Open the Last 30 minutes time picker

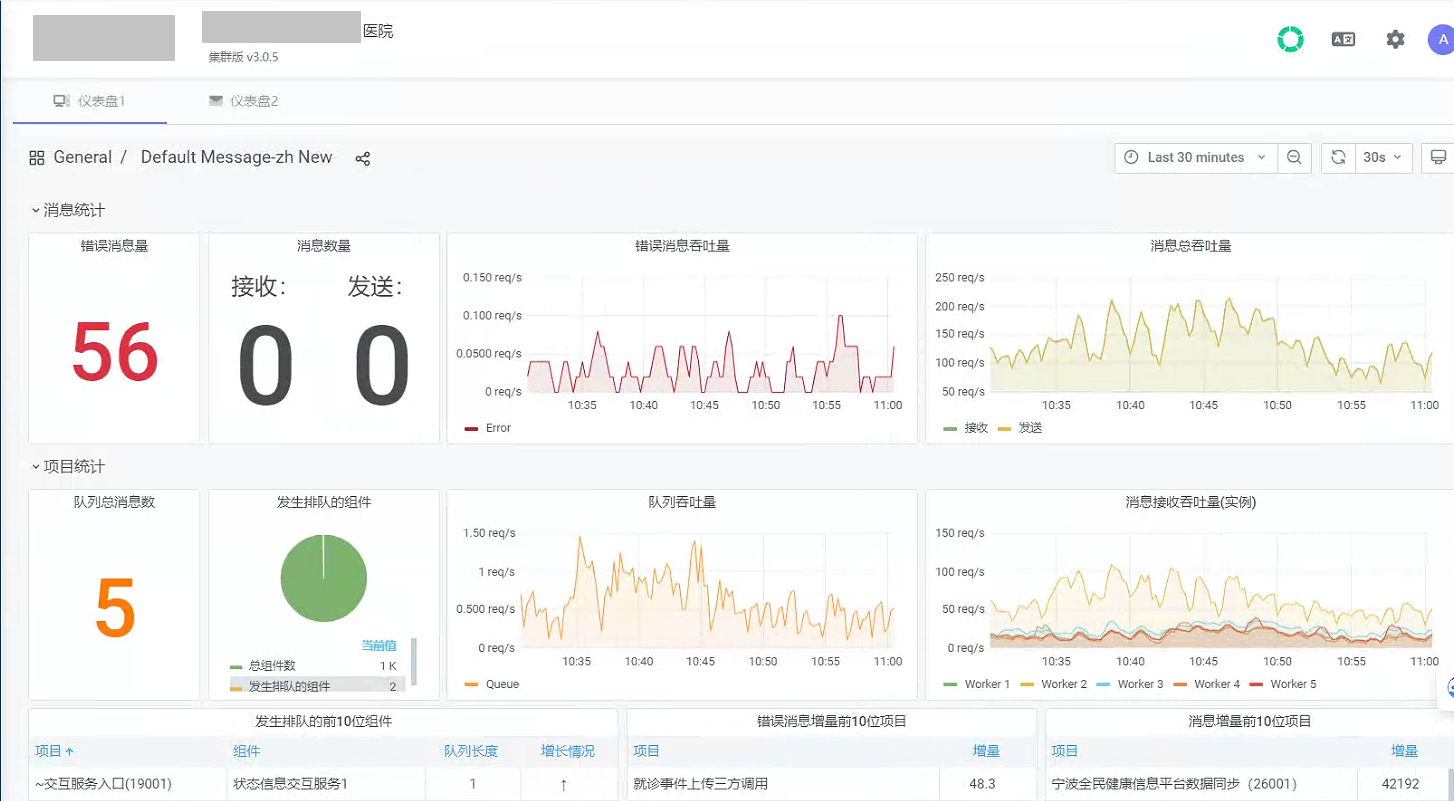1193,157
